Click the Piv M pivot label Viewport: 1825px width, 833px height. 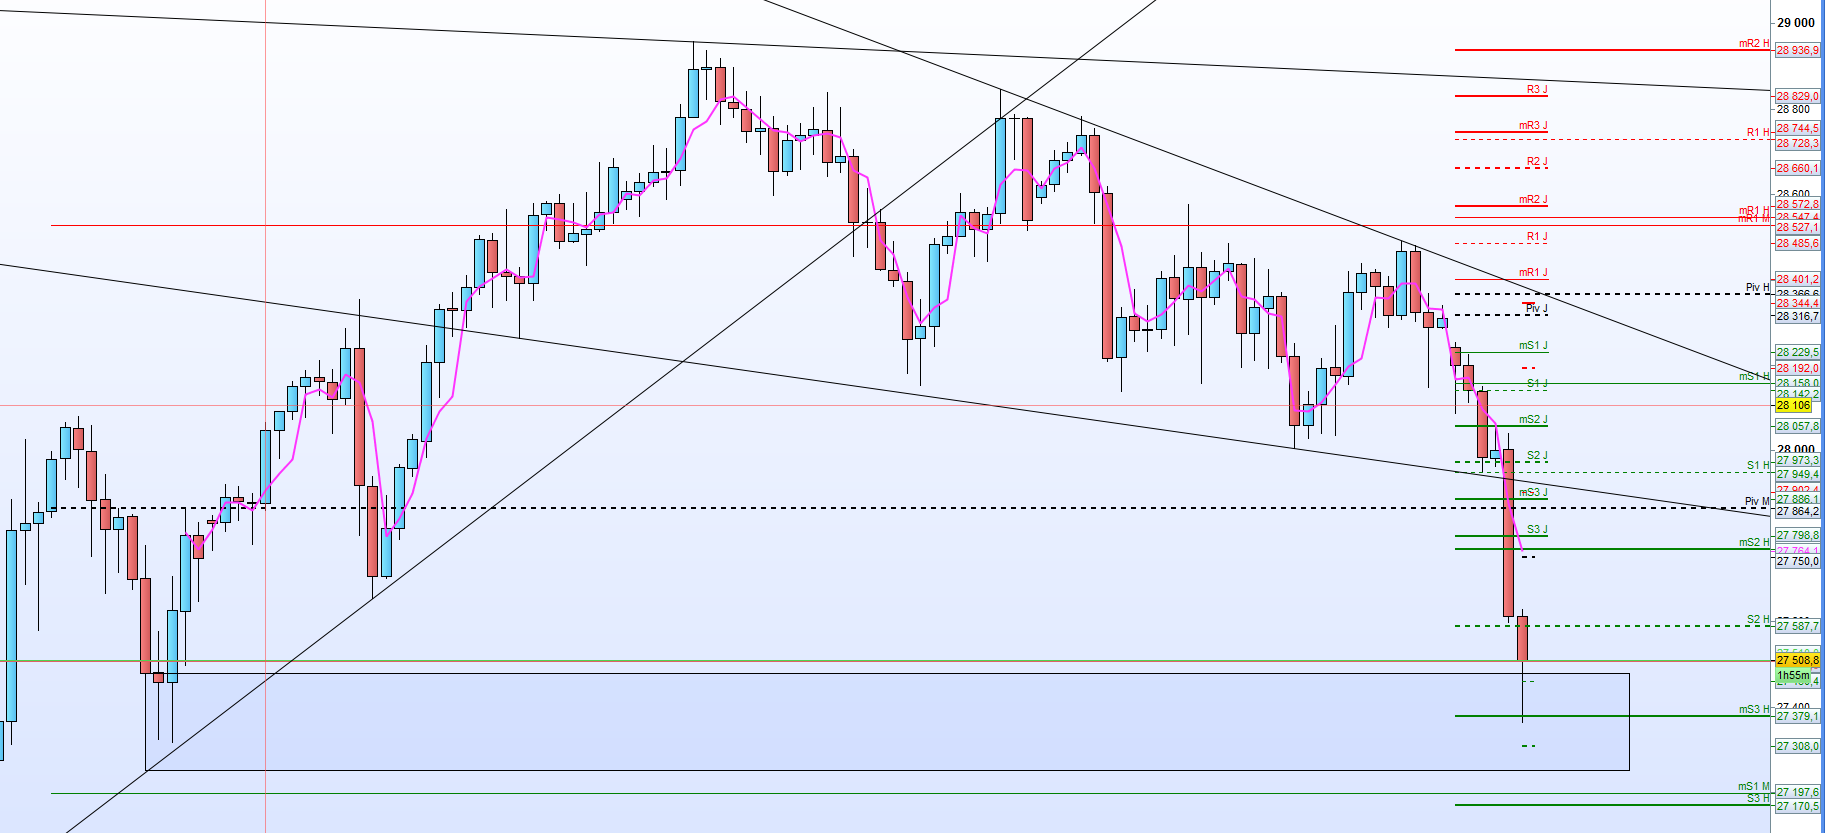pyautogui.click(x=1756, y=502)
